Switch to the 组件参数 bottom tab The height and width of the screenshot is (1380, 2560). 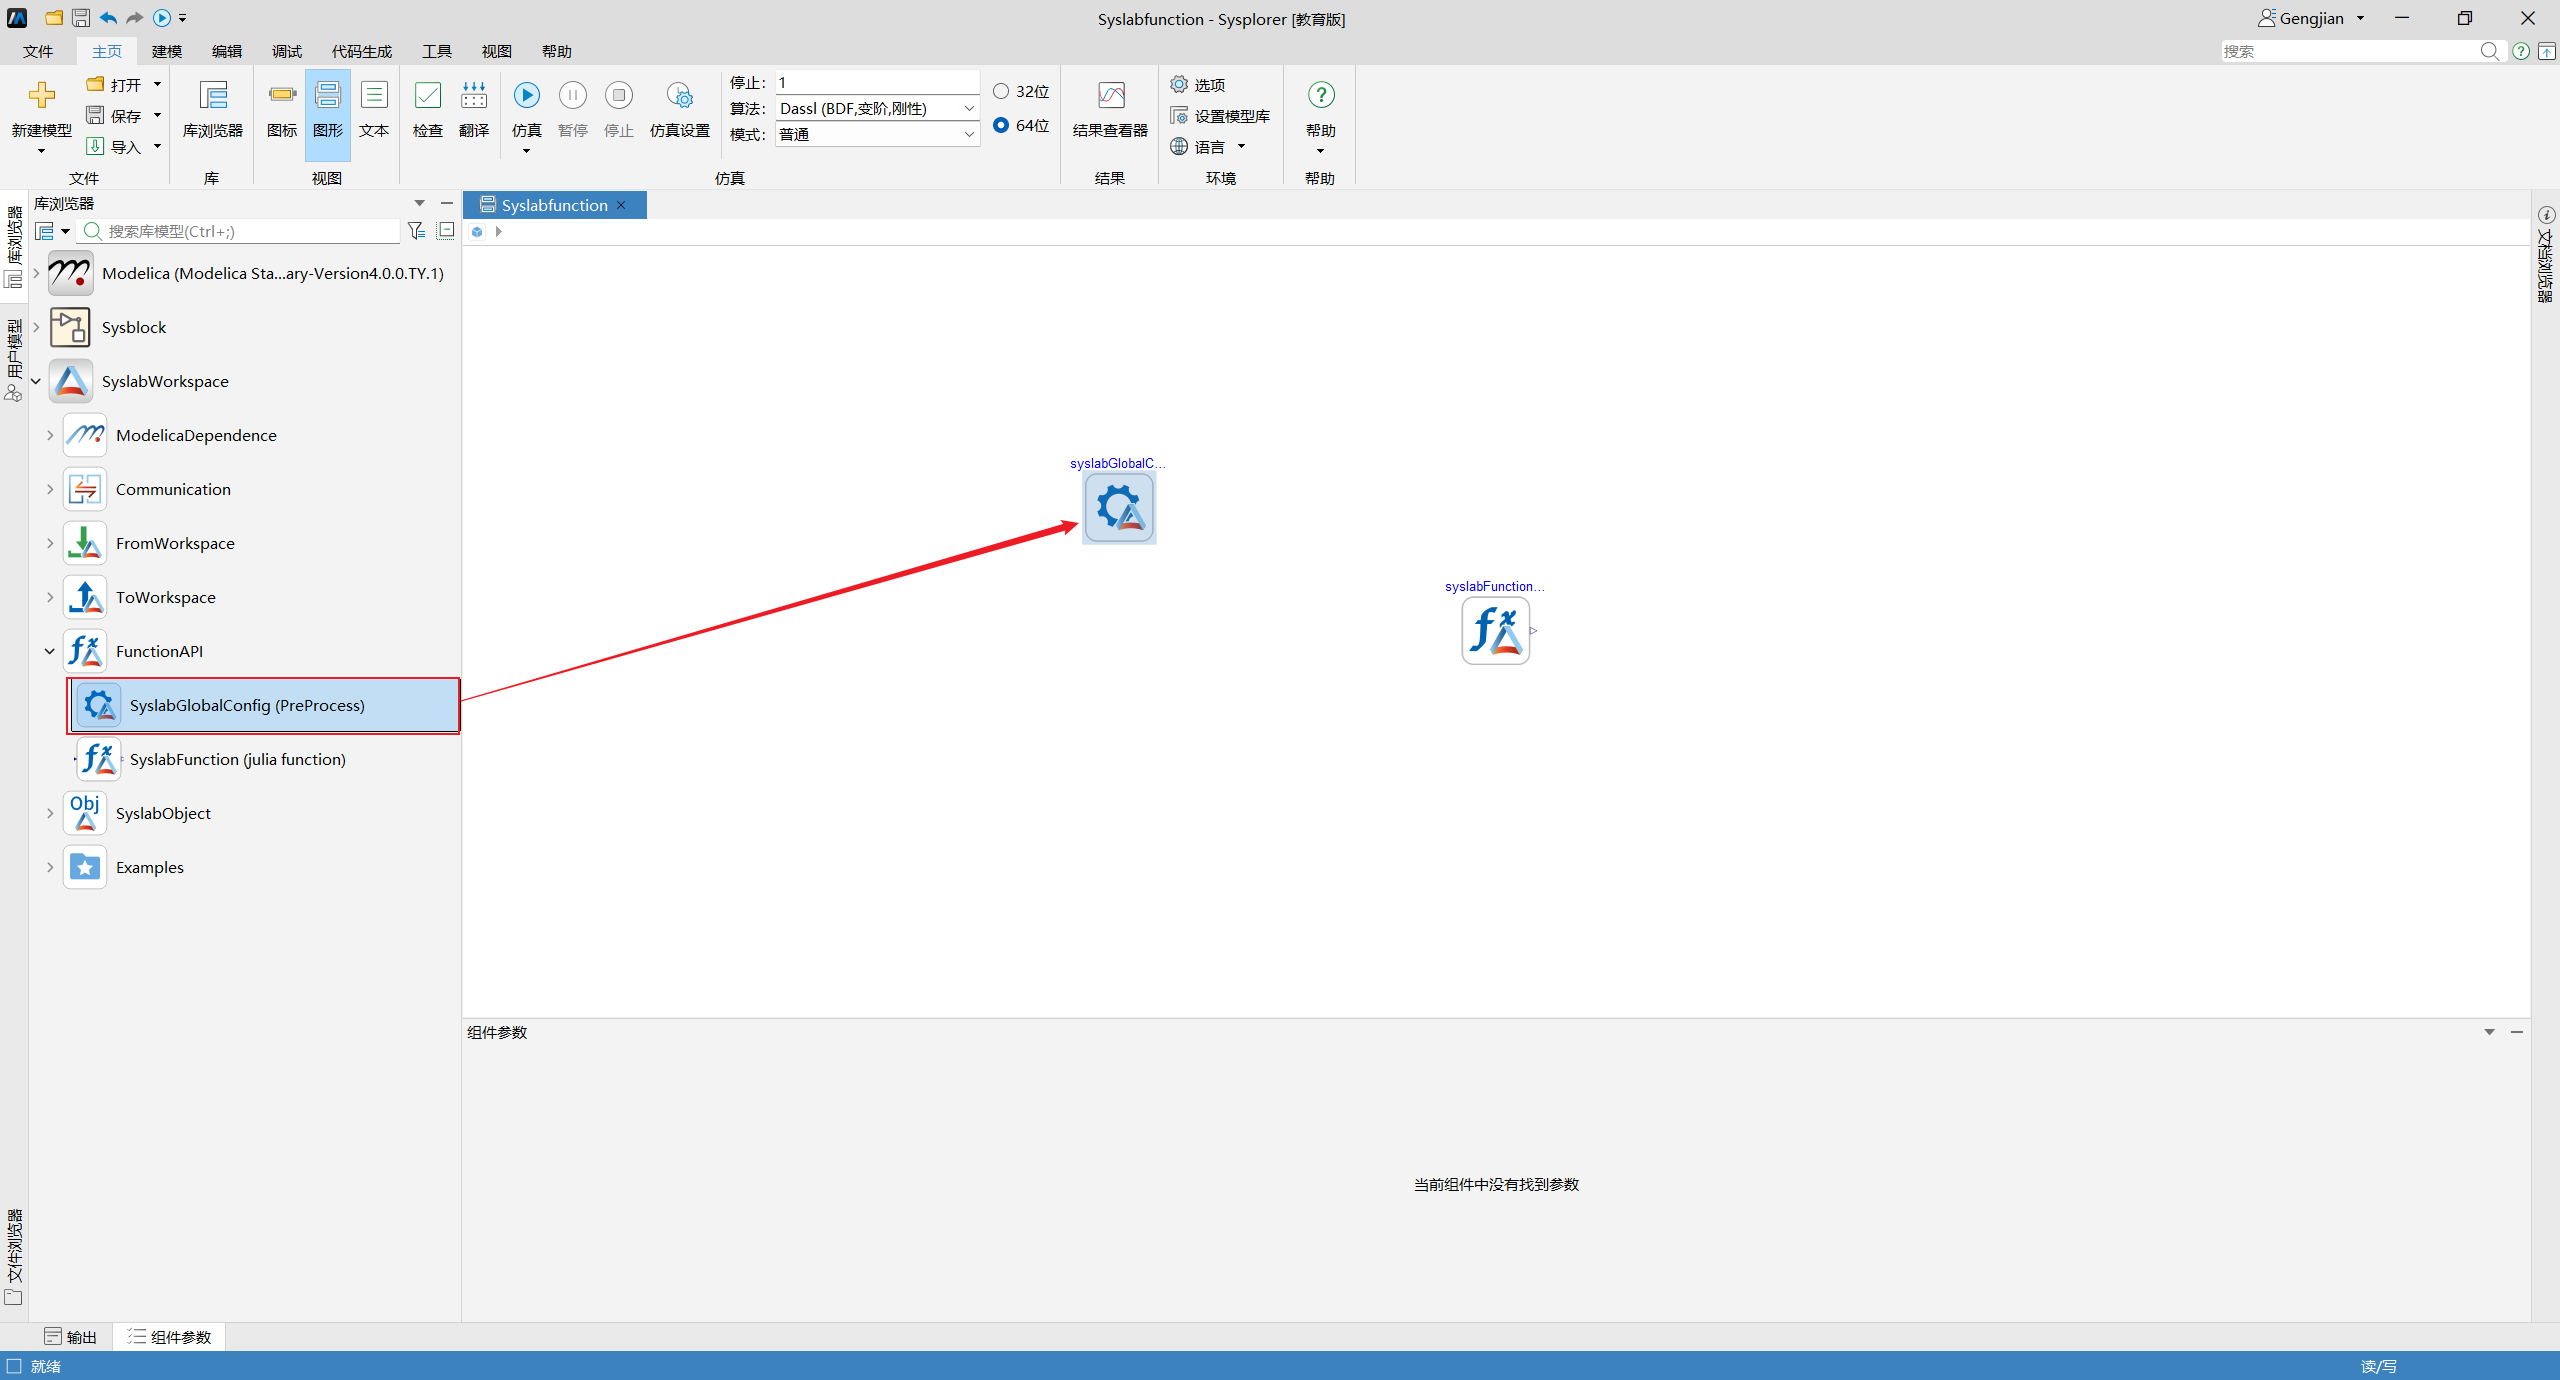169,1337
